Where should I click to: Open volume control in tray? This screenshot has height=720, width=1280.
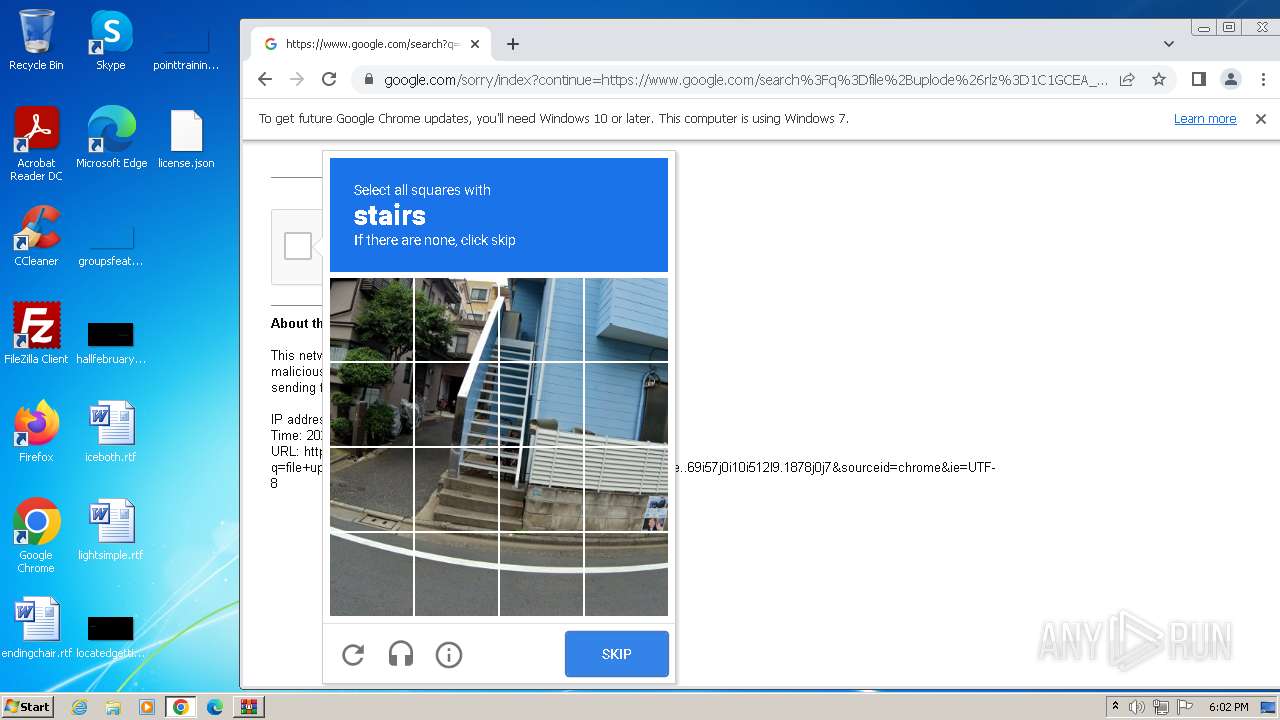1137,707
